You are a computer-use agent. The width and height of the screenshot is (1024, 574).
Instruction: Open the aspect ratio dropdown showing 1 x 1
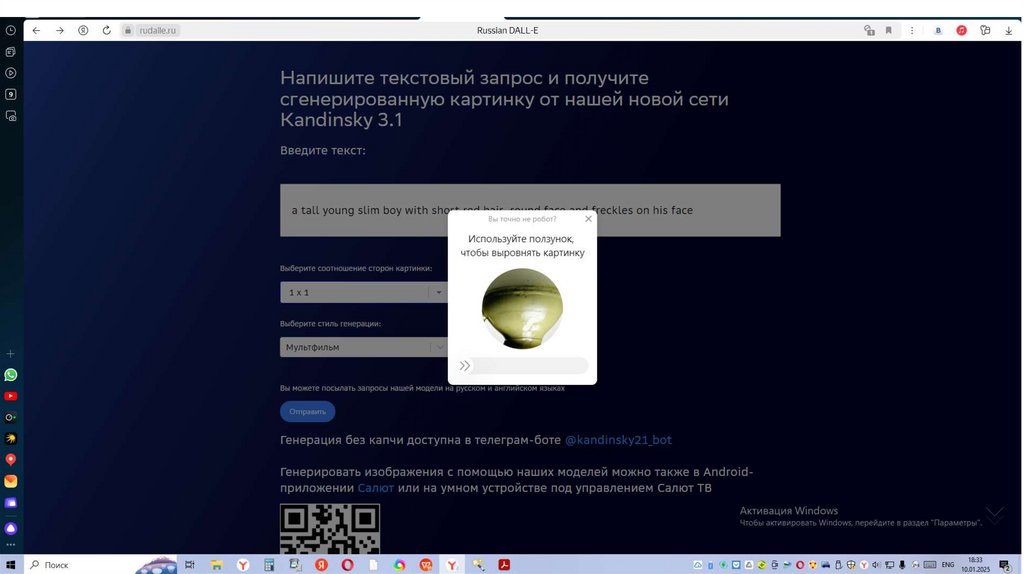[363, 293]
